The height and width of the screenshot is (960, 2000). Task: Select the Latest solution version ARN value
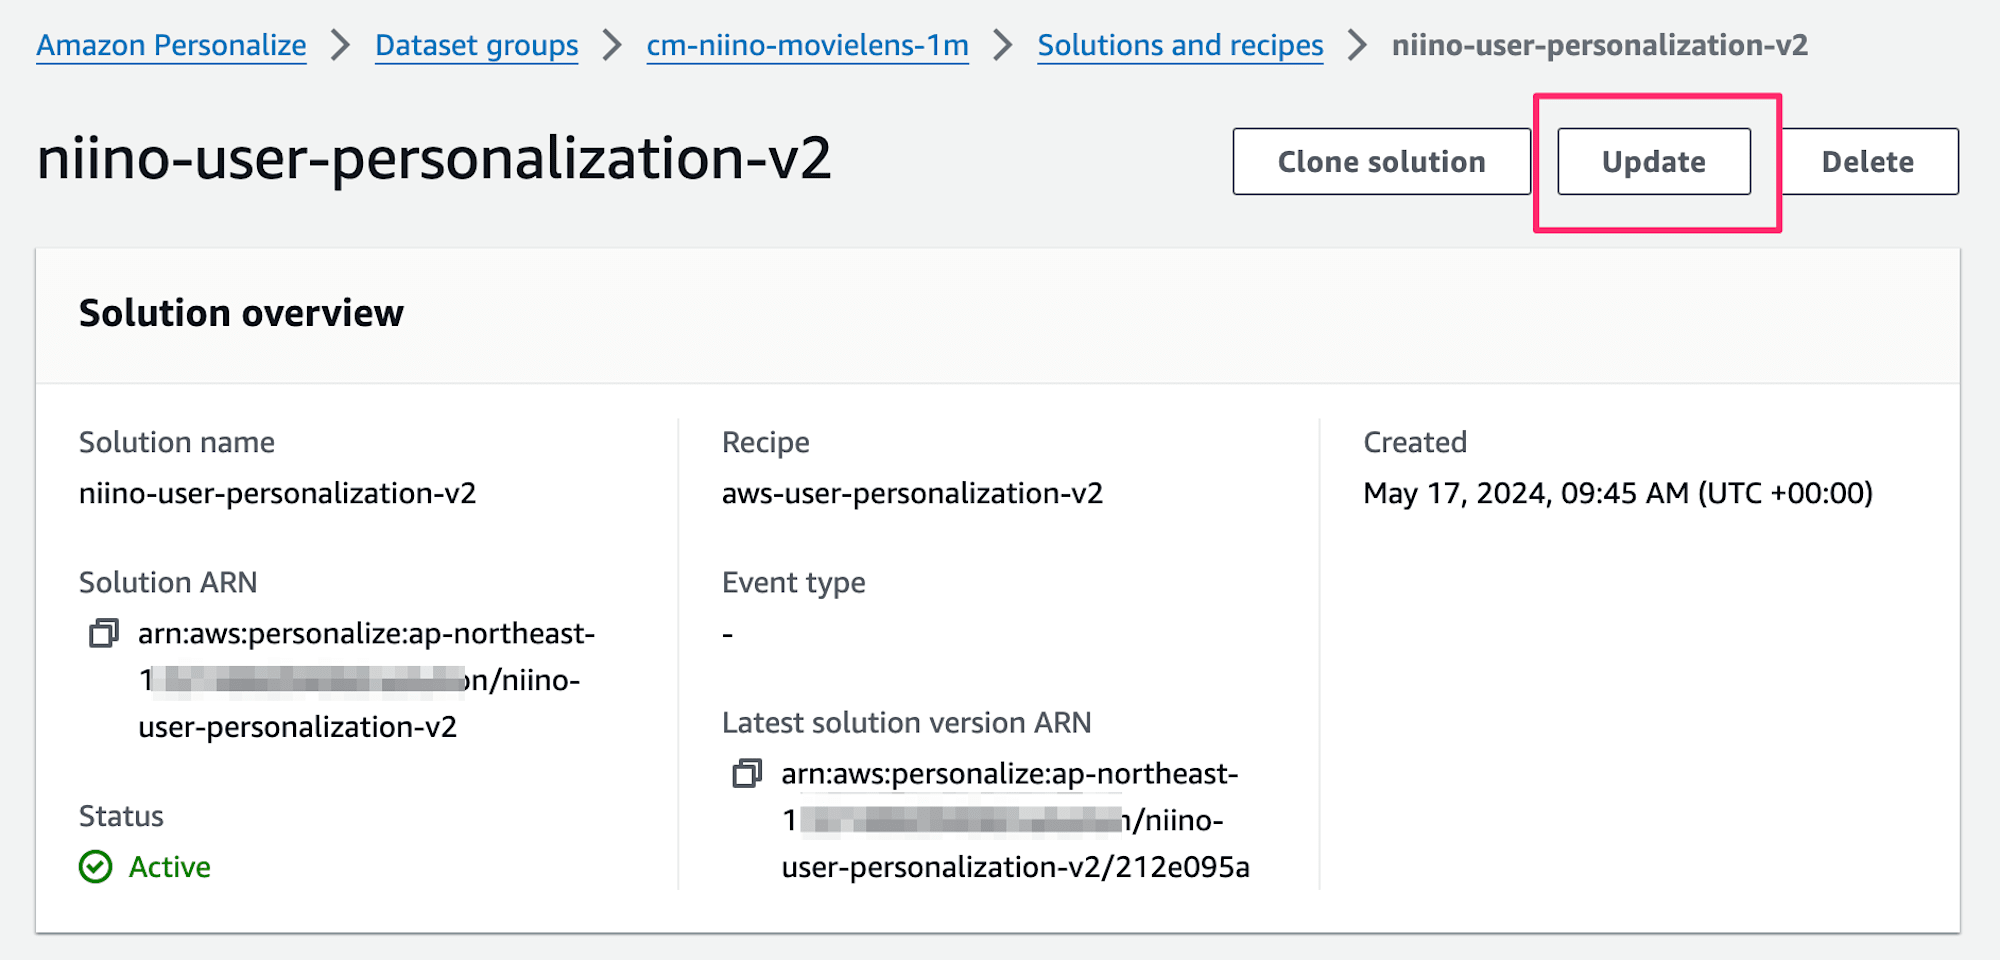pos(1015,820)
